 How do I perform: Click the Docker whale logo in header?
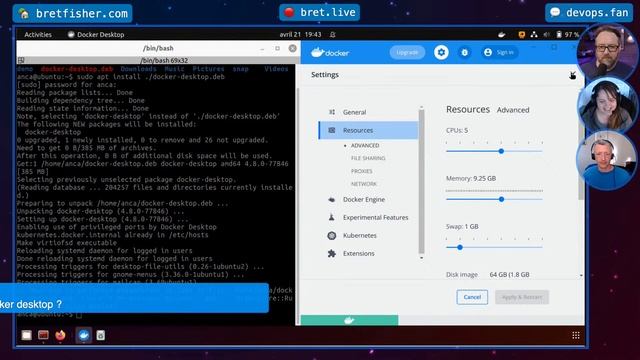tap(330, 52)
